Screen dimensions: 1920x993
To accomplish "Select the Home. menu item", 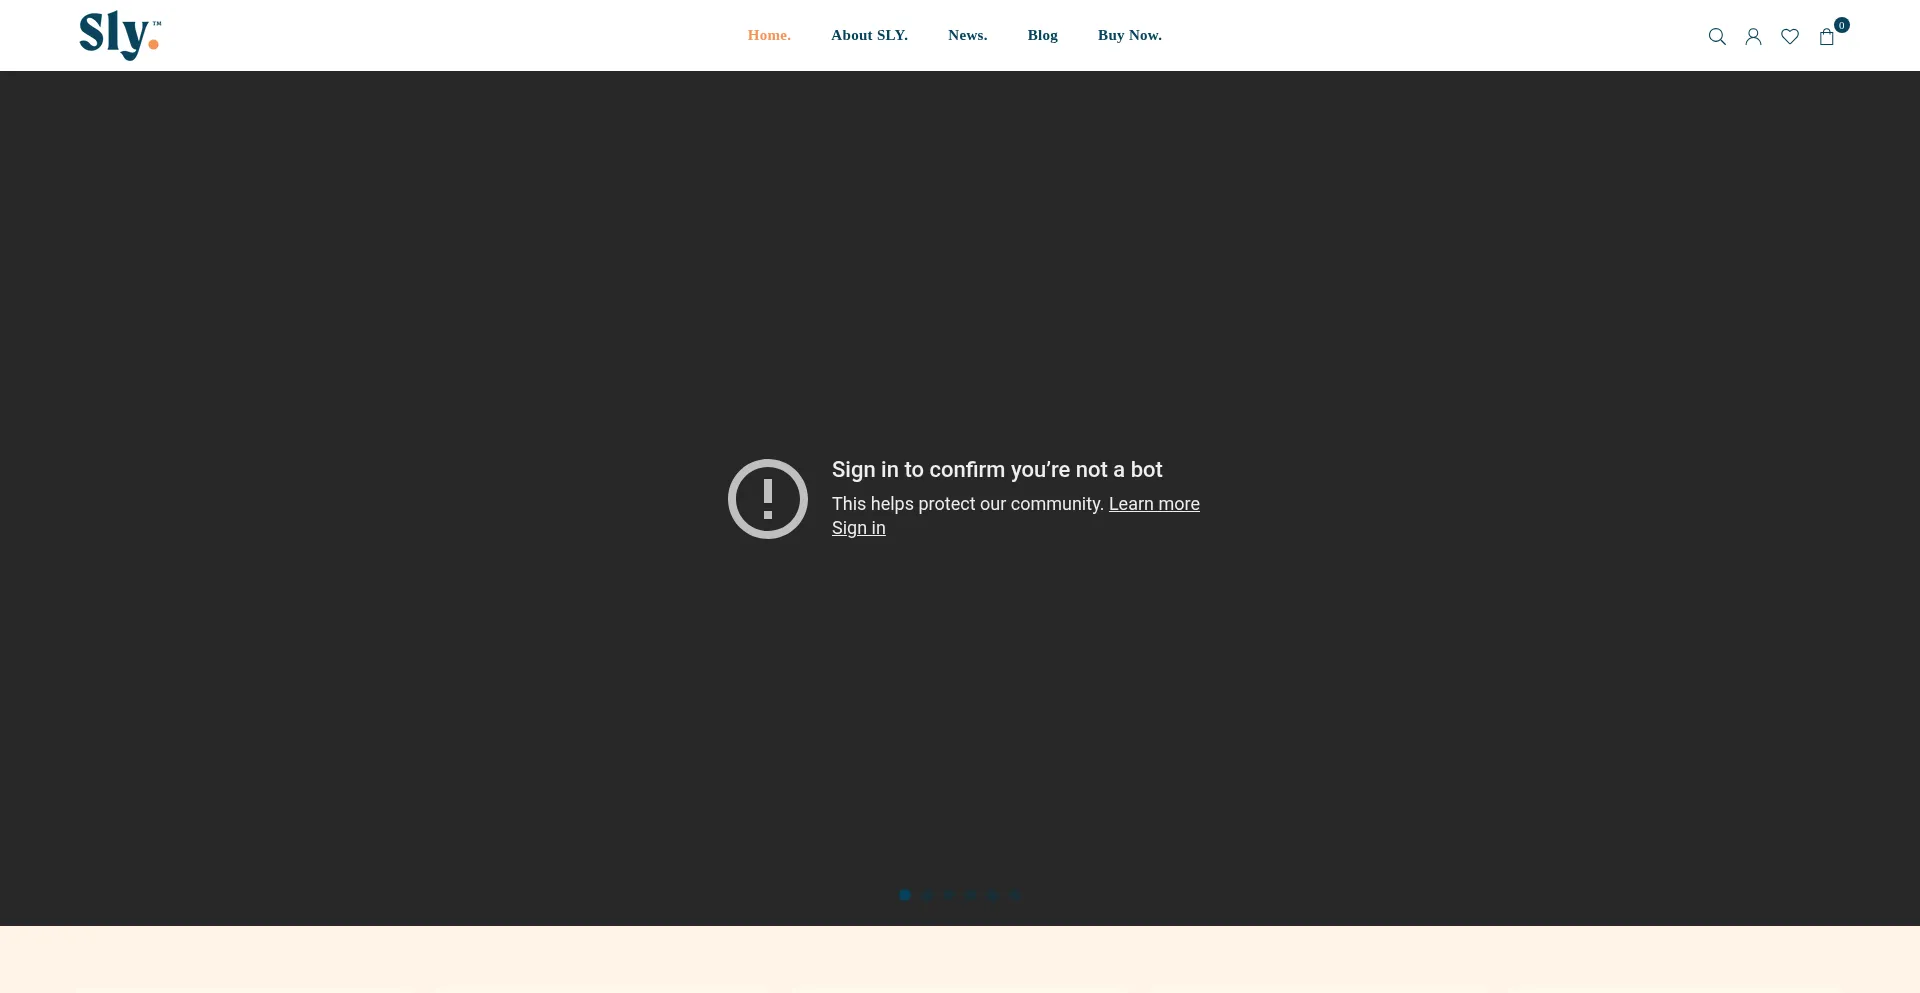I will [769, 35].
